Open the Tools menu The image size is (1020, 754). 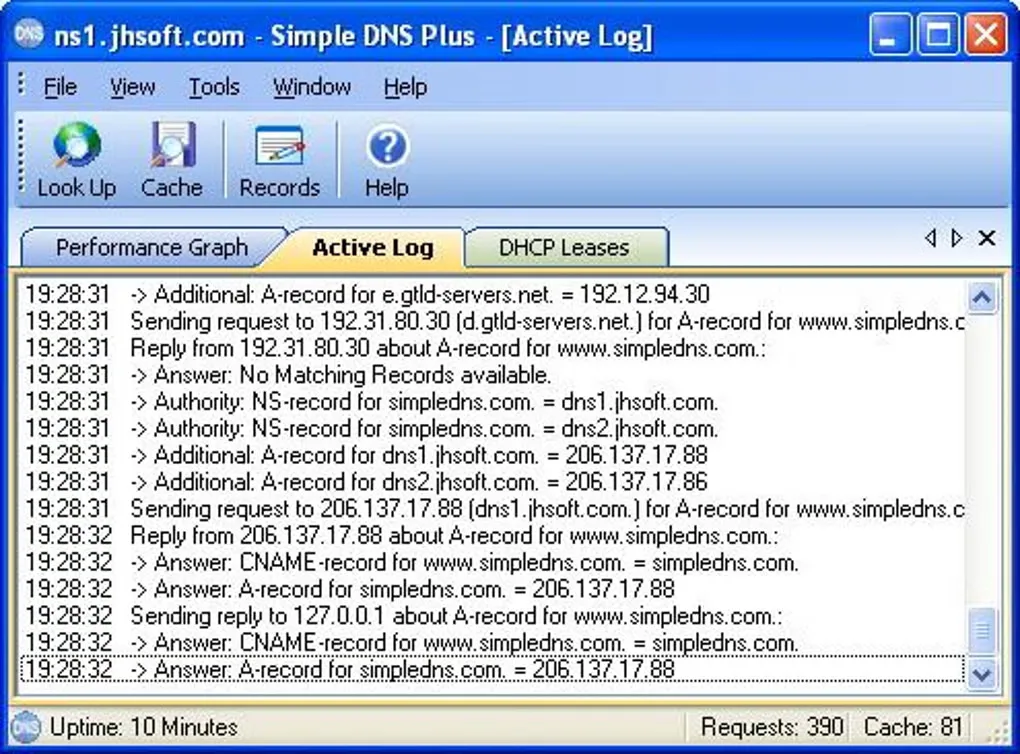(x=214, y=87)
